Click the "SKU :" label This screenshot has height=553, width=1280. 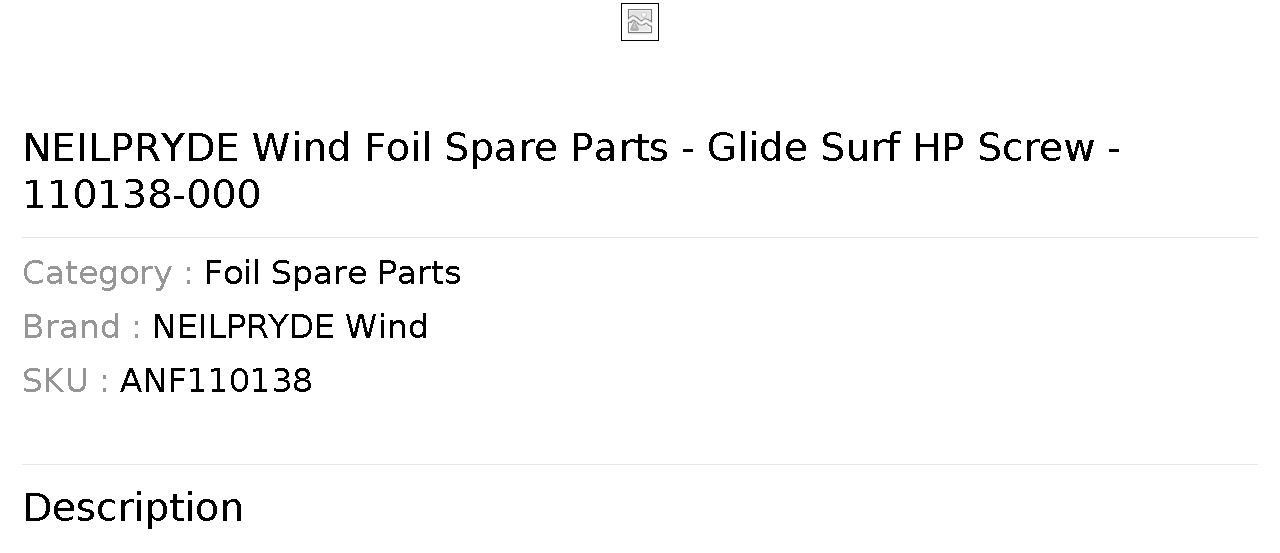pyautogui.click(x=65, y=381)
